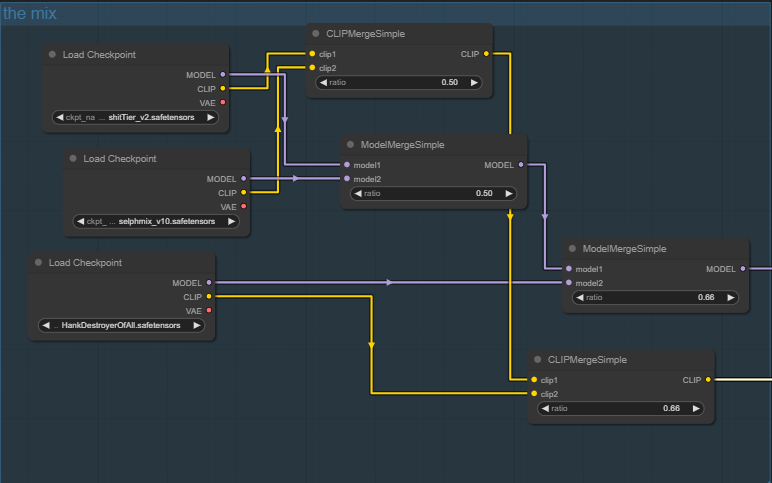Click collapse dot of ModelMergeSimple with ratio 0.66
The width and height of the screenshot is (772, 483).
click(572, 249)
